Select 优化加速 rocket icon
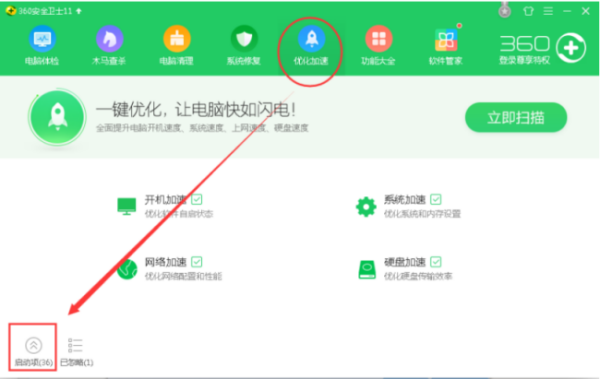This screenshot has width=600, height=379. 311,39
